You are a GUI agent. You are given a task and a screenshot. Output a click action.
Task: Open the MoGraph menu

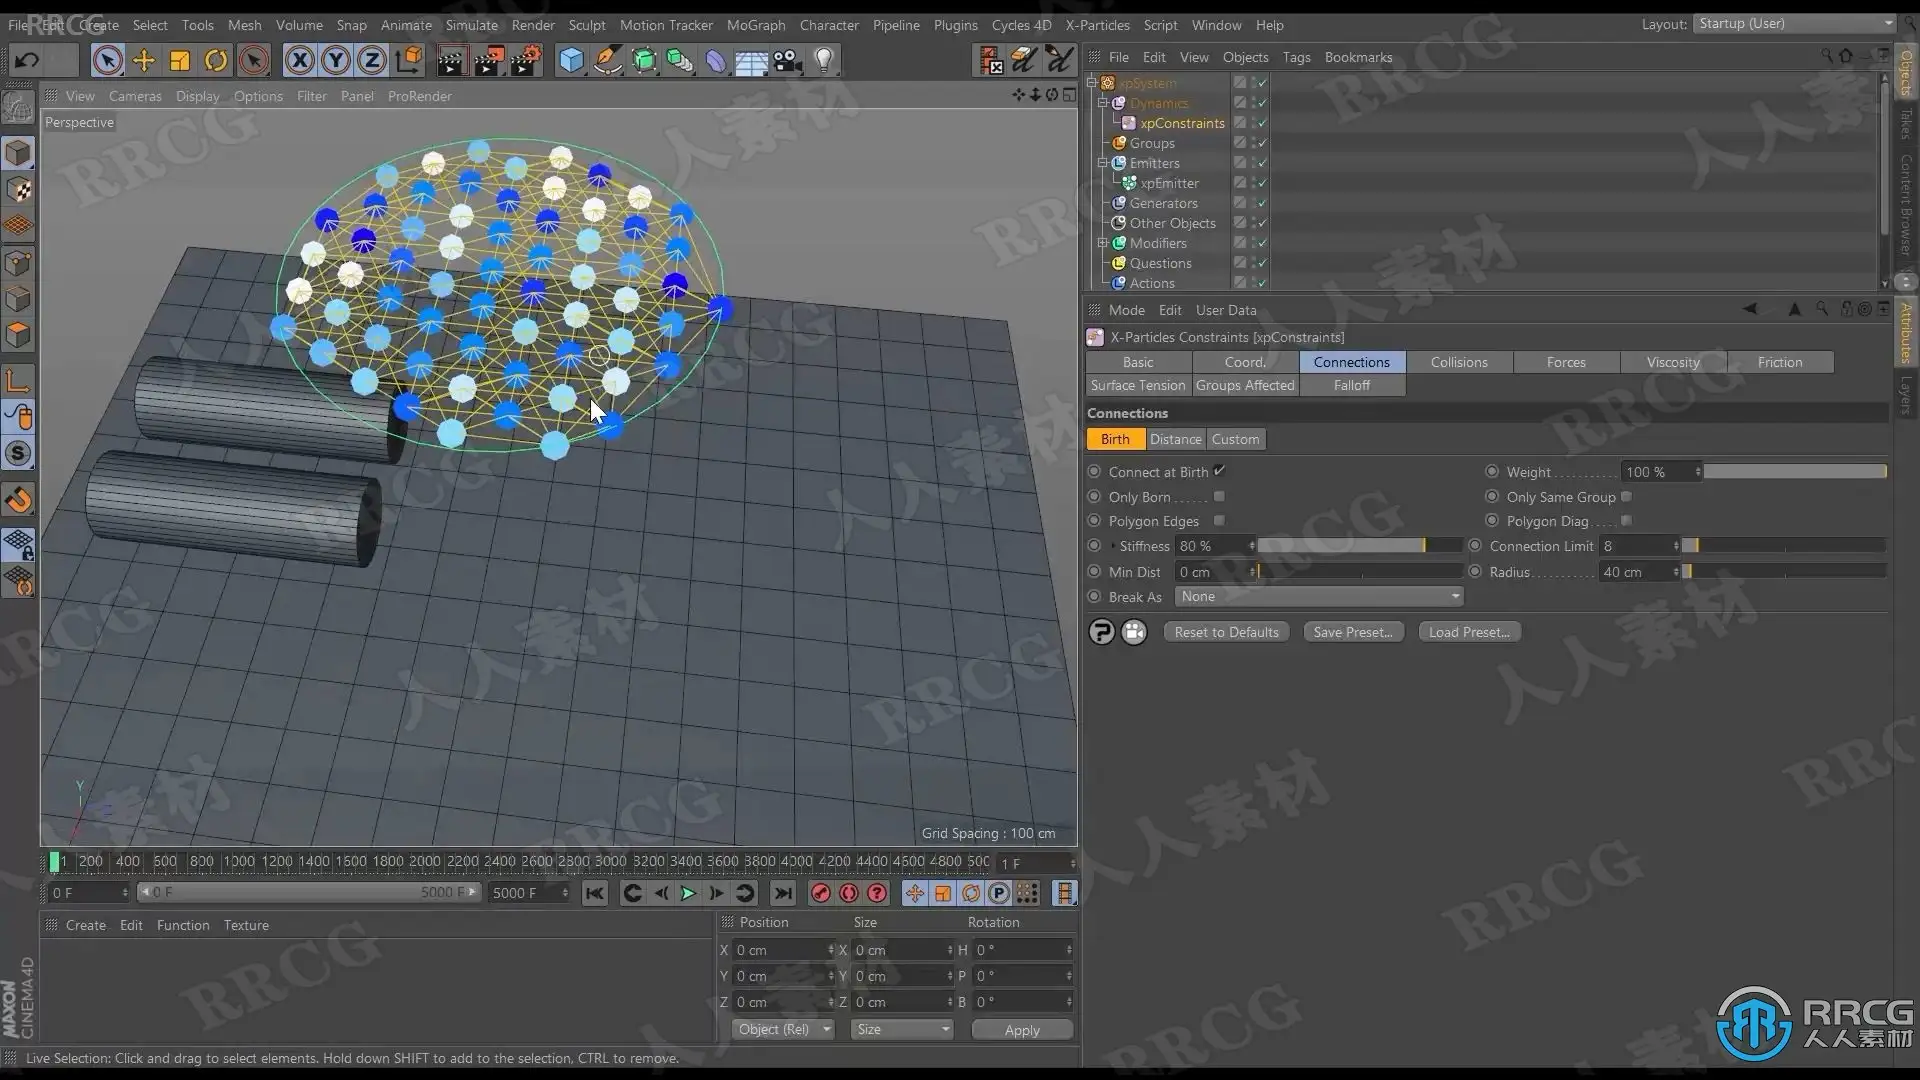[755, 25]
